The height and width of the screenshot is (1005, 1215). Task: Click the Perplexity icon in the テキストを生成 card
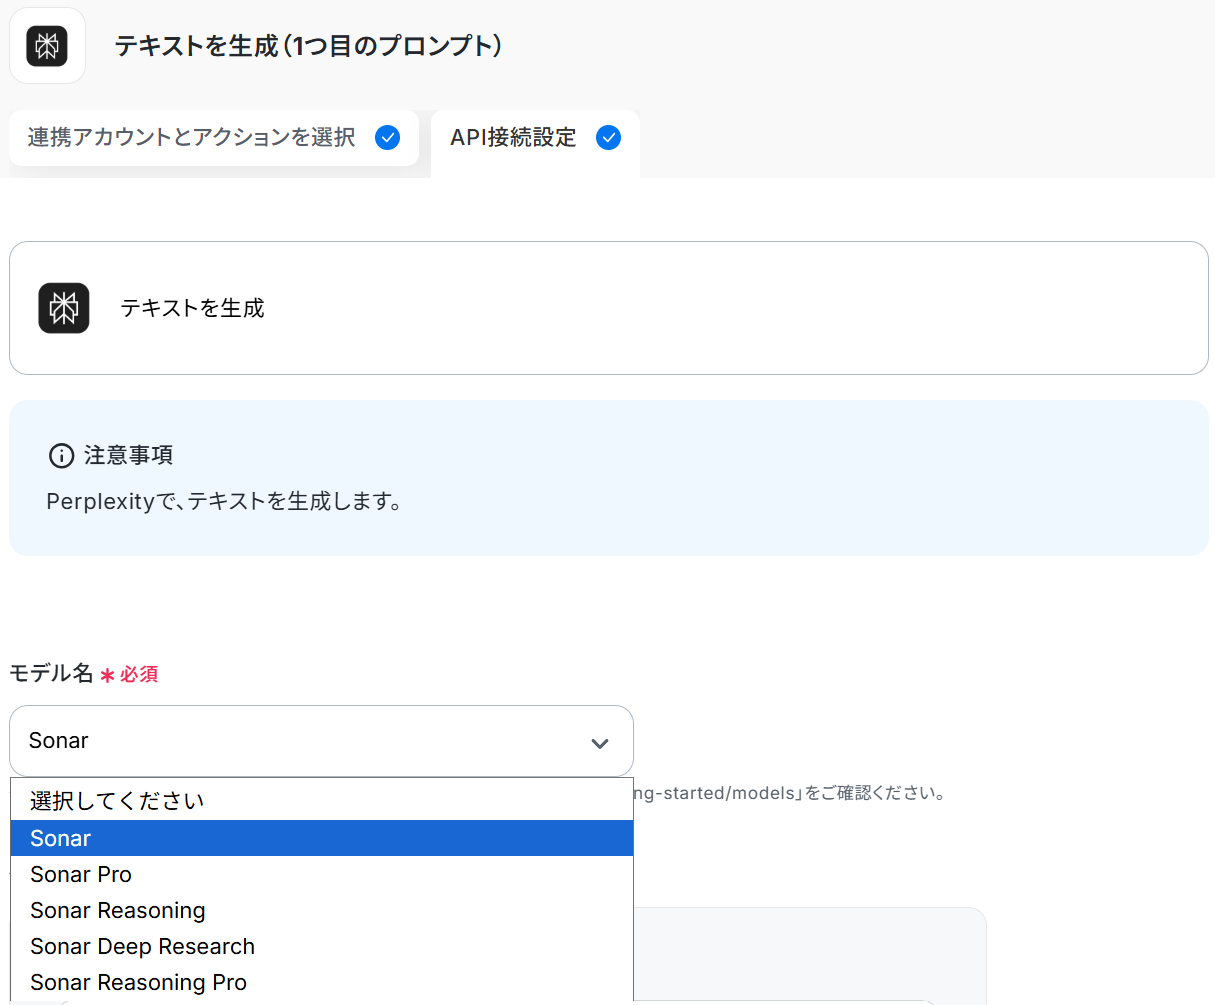pyautogui.click(x=64, y=308)
